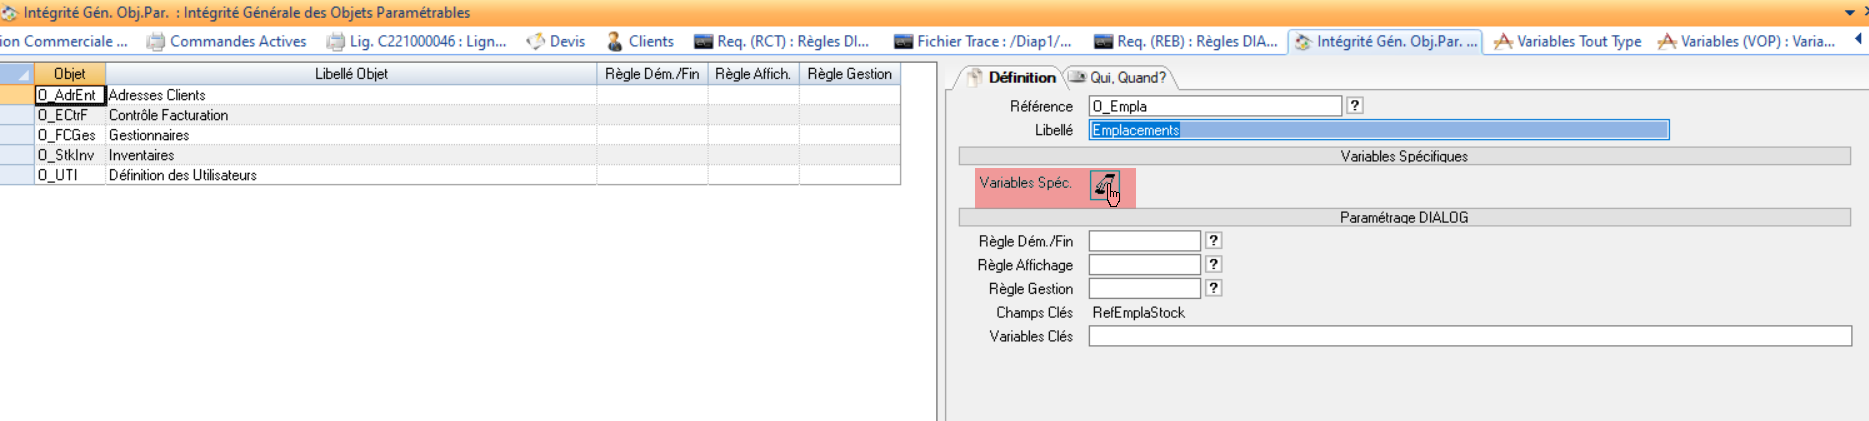Open the Variables Tout Type tab

coord(1568,41)
